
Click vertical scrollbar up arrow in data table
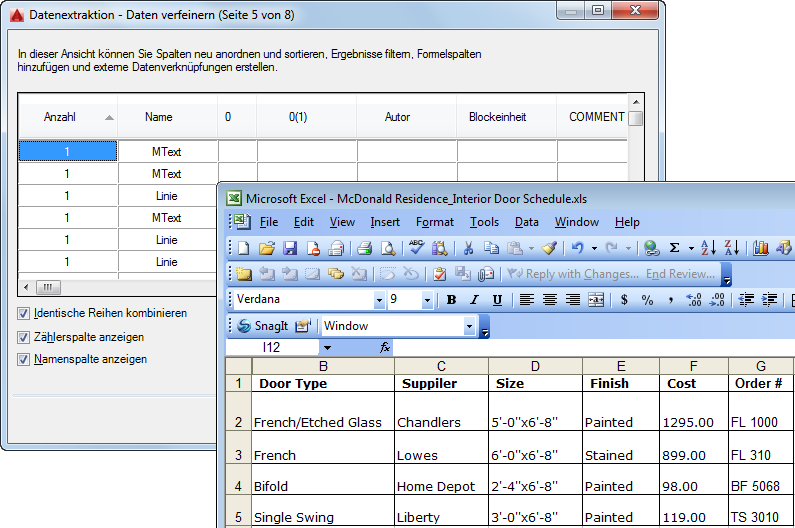[x=636, y=102]
